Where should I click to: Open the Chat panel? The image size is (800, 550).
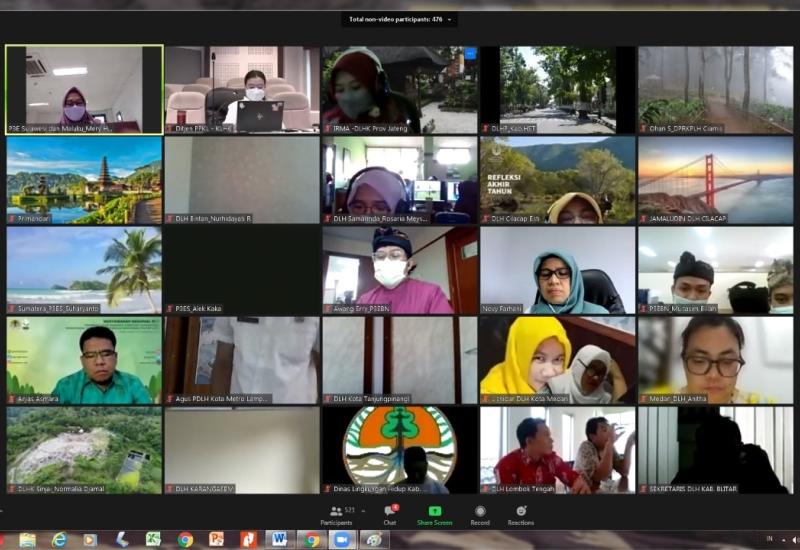[390, 514]
